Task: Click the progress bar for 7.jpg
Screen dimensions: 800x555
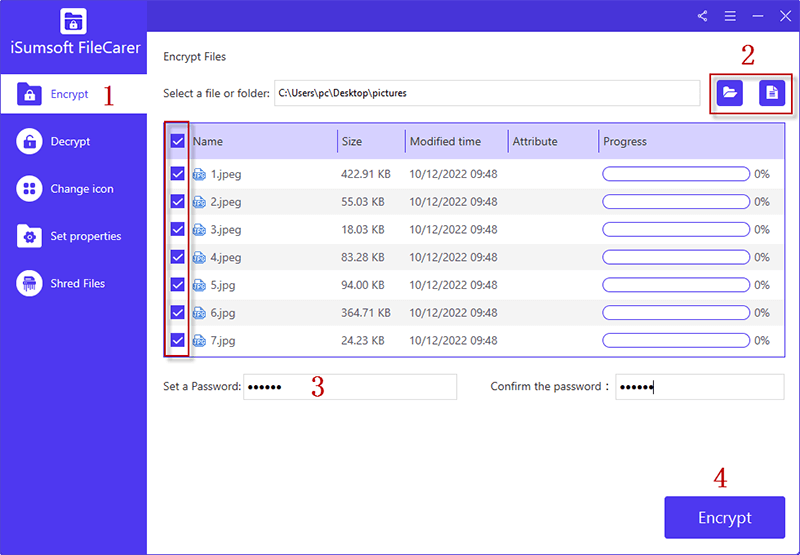Action: coord(676,340)
